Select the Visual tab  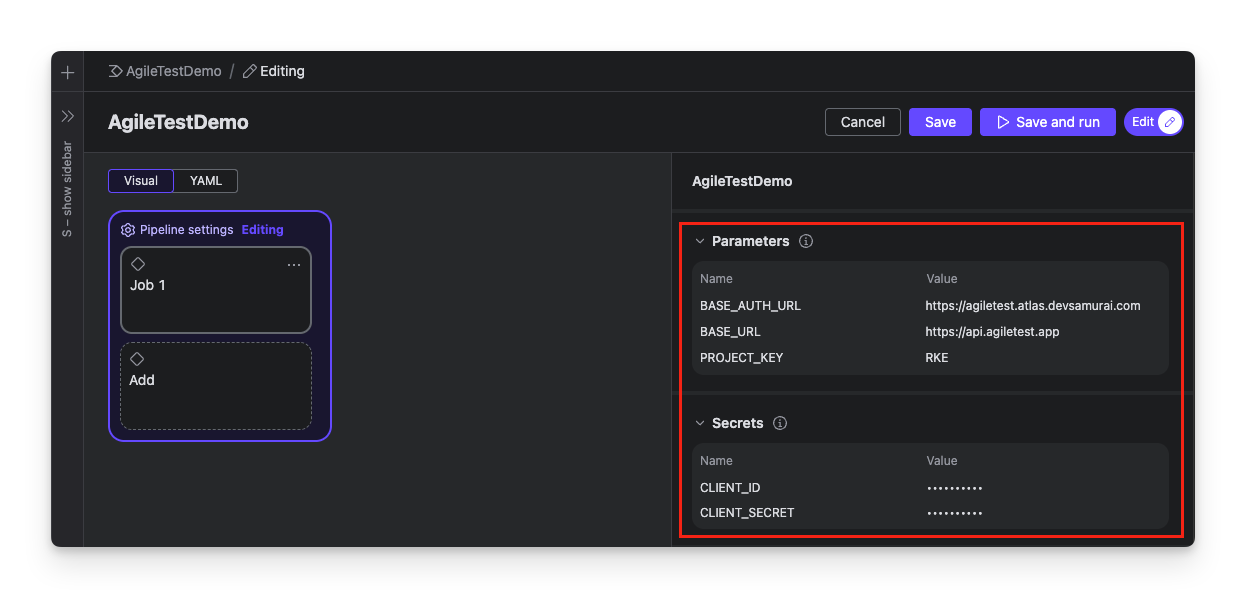point(141,181)
